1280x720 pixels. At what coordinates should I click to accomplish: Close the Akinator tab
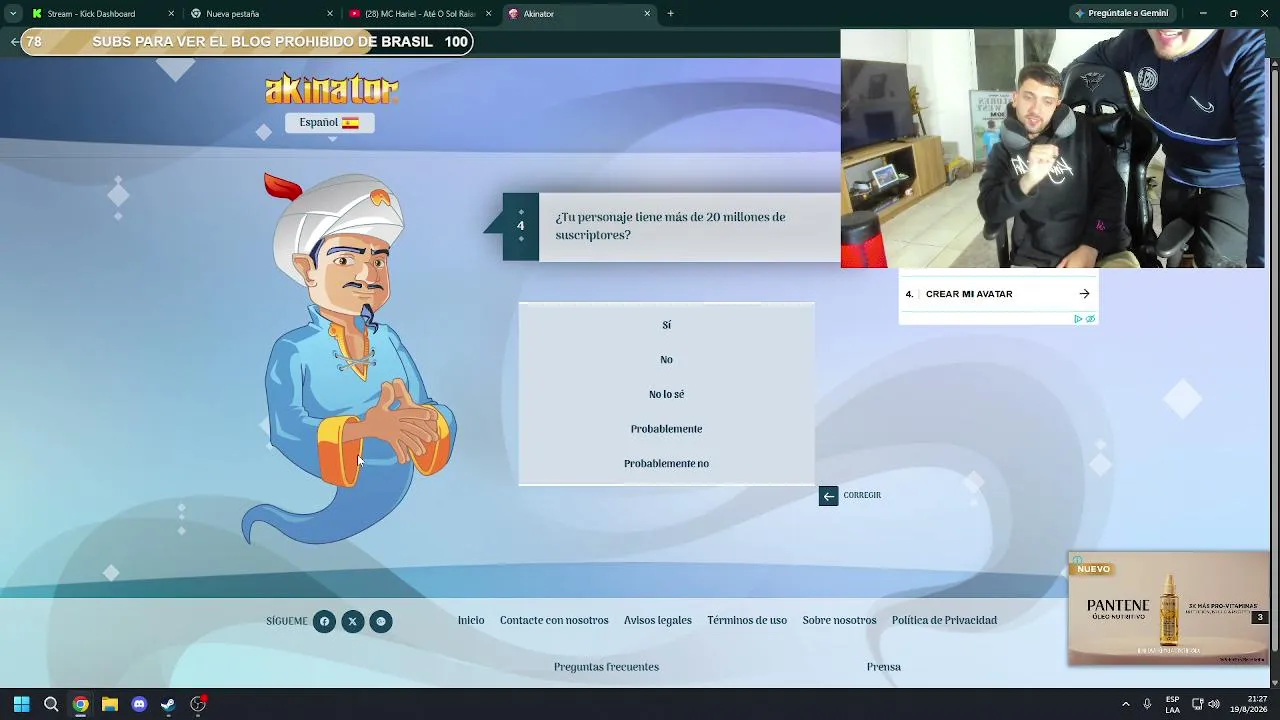click(647, 14)
